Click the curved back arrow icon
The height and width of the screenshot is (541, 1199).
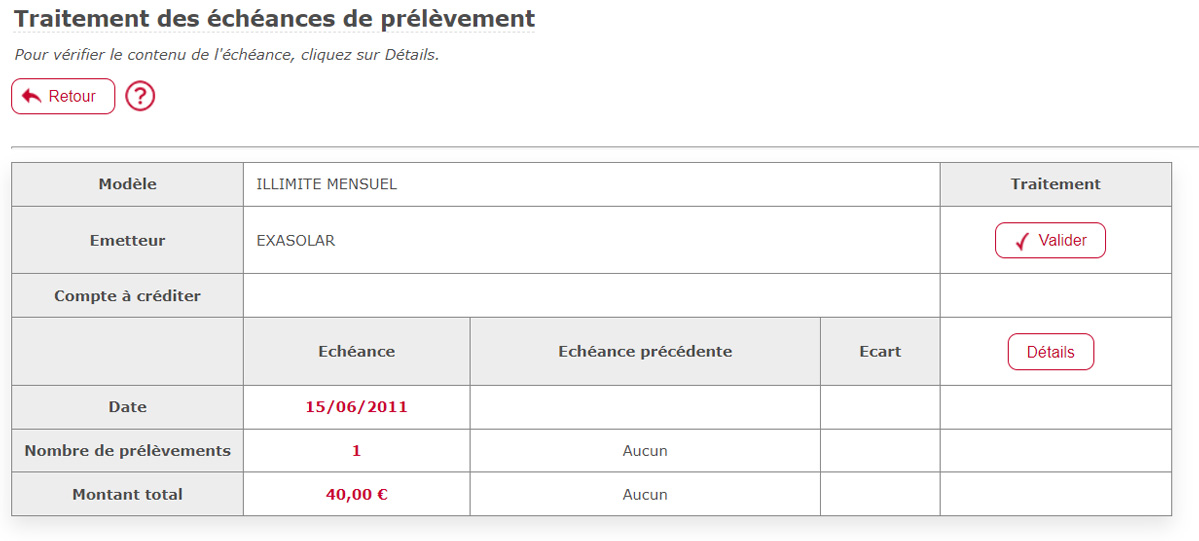[x=32, y=96]
